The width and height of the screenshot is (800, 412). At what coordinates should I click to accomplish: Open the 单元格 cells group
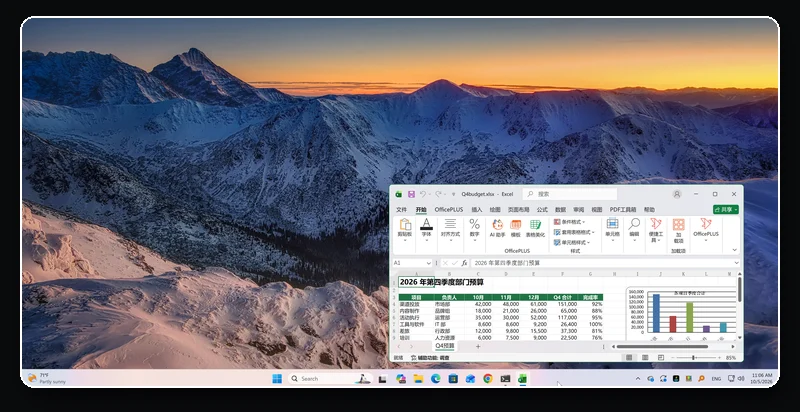pyautogui.click(x=612, y=229)
